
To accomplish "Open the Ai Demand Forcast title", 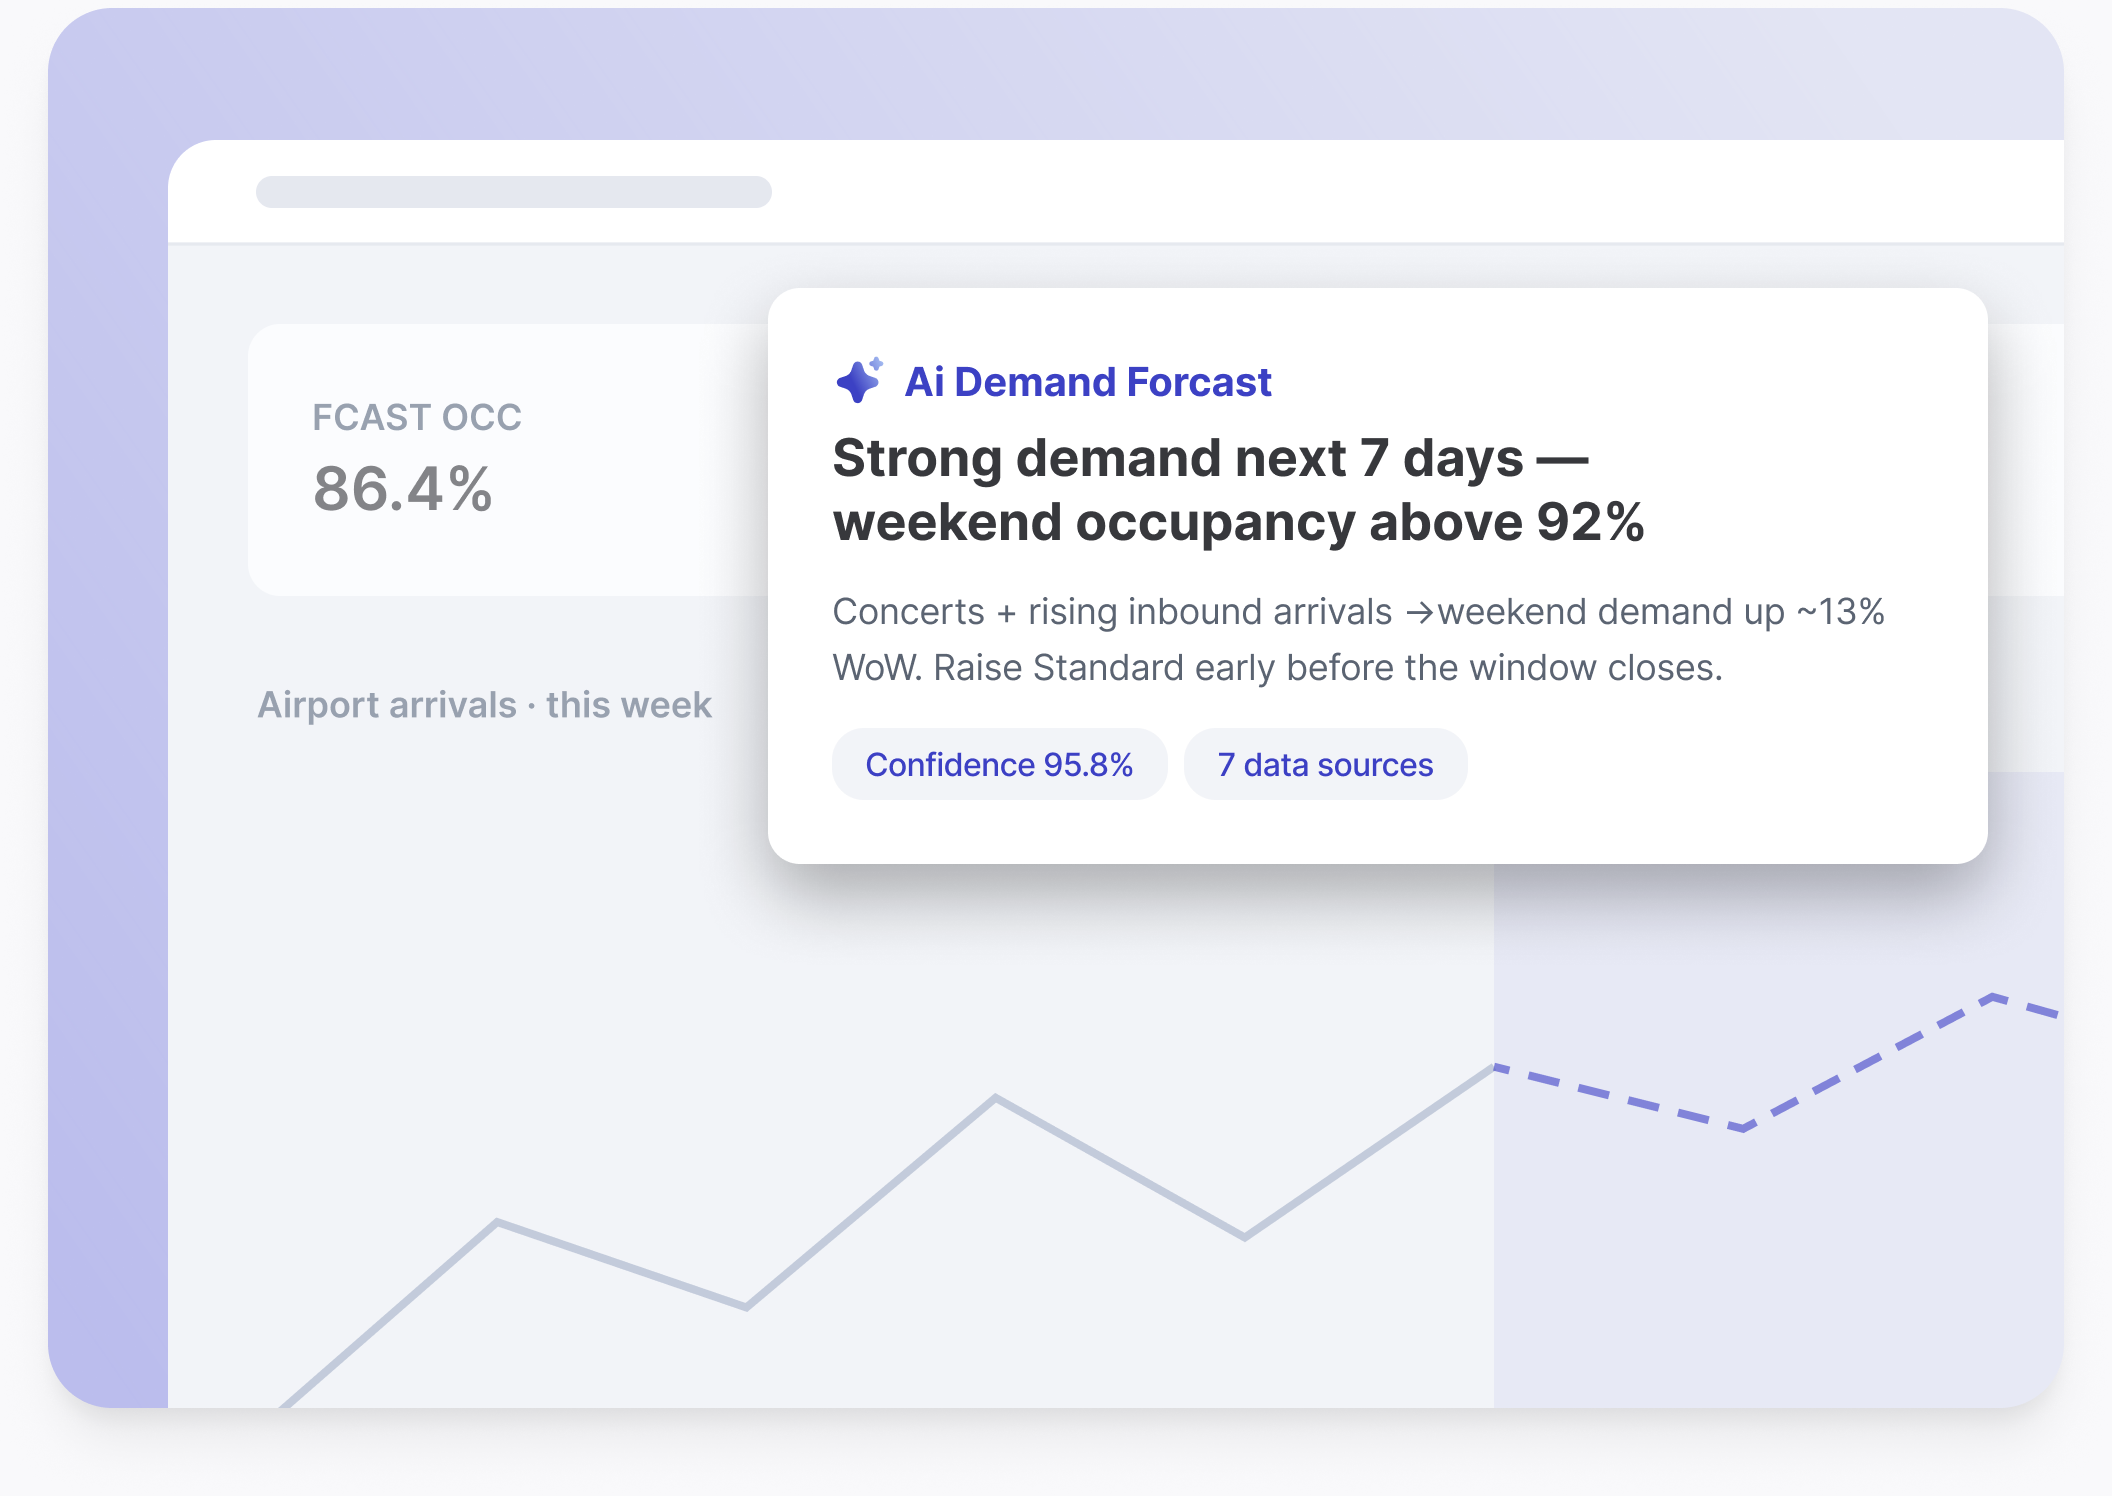I will pyautogui.click(x=1088, y=382).
